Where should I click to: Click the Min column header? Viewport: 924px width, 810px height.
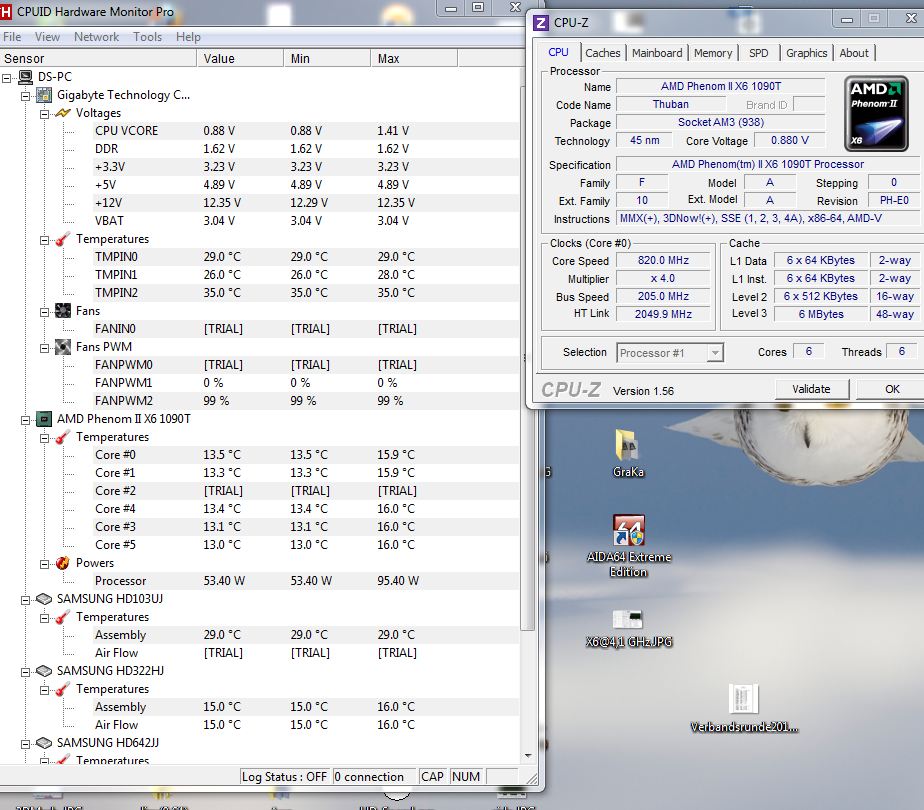tap(327, 58)
